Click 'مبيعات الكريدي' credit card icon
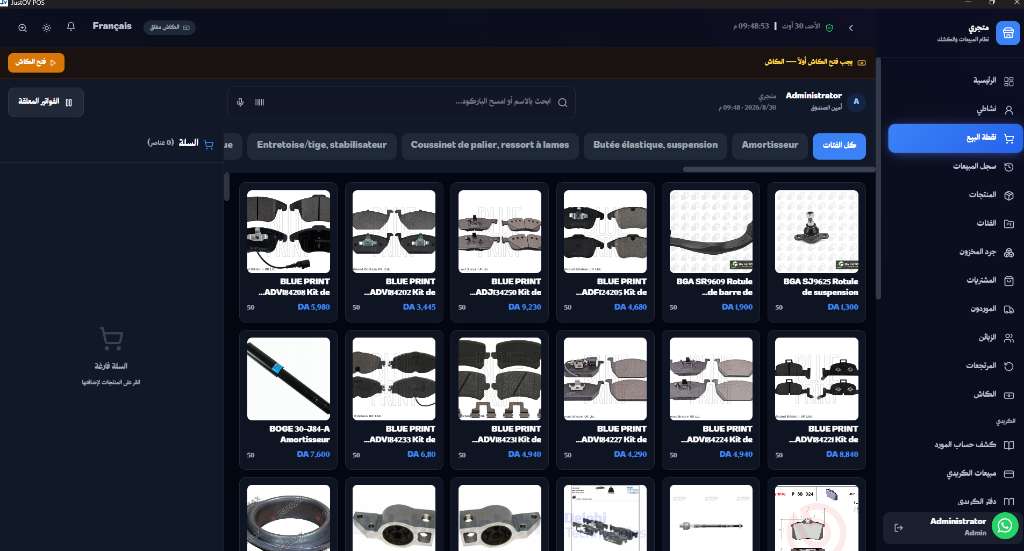Viewport: 1024px width, 551px height. [x=1008, y=474]
